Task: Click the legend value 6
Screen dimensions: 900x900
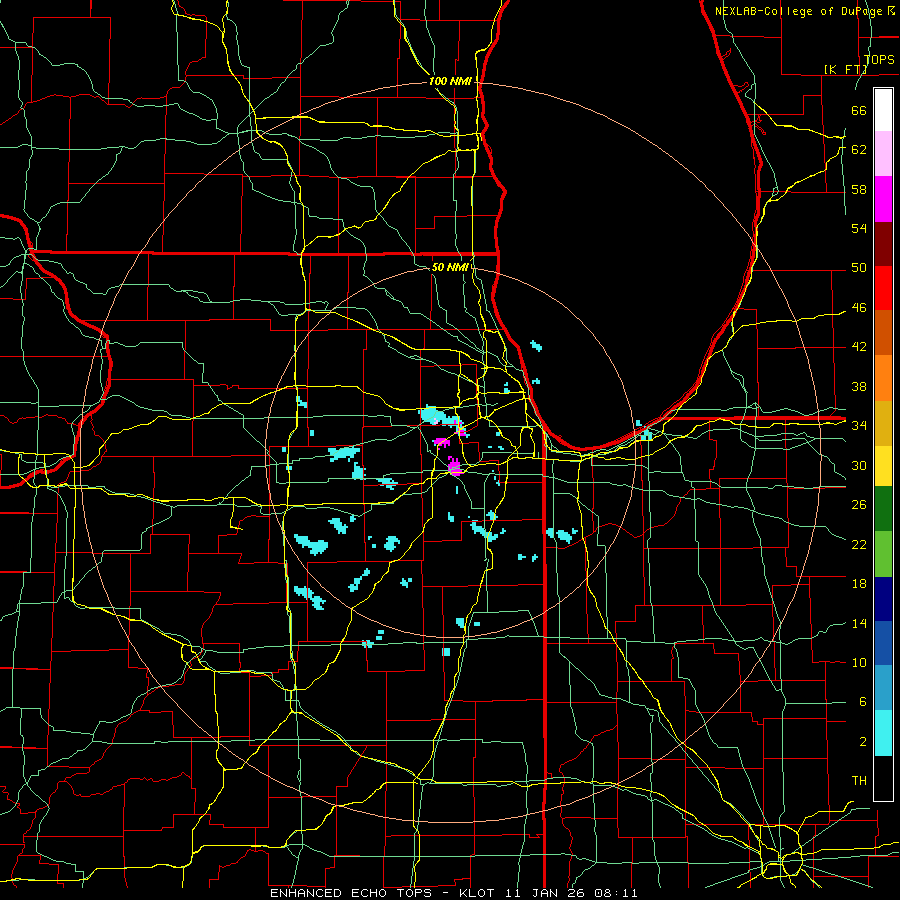Action: [863, 702]
